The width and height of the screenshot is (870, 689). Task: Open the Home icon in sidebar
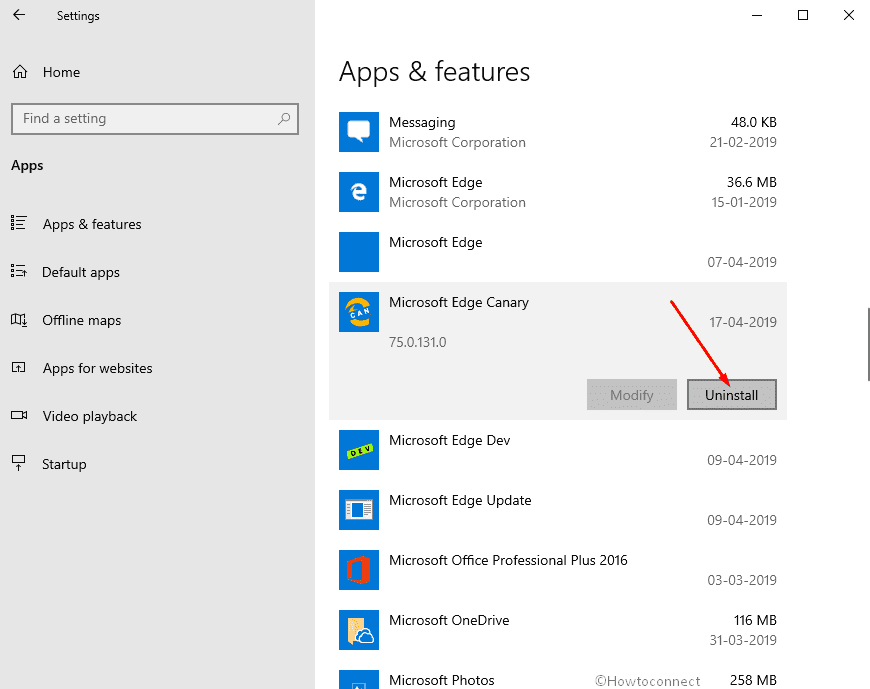20,72
